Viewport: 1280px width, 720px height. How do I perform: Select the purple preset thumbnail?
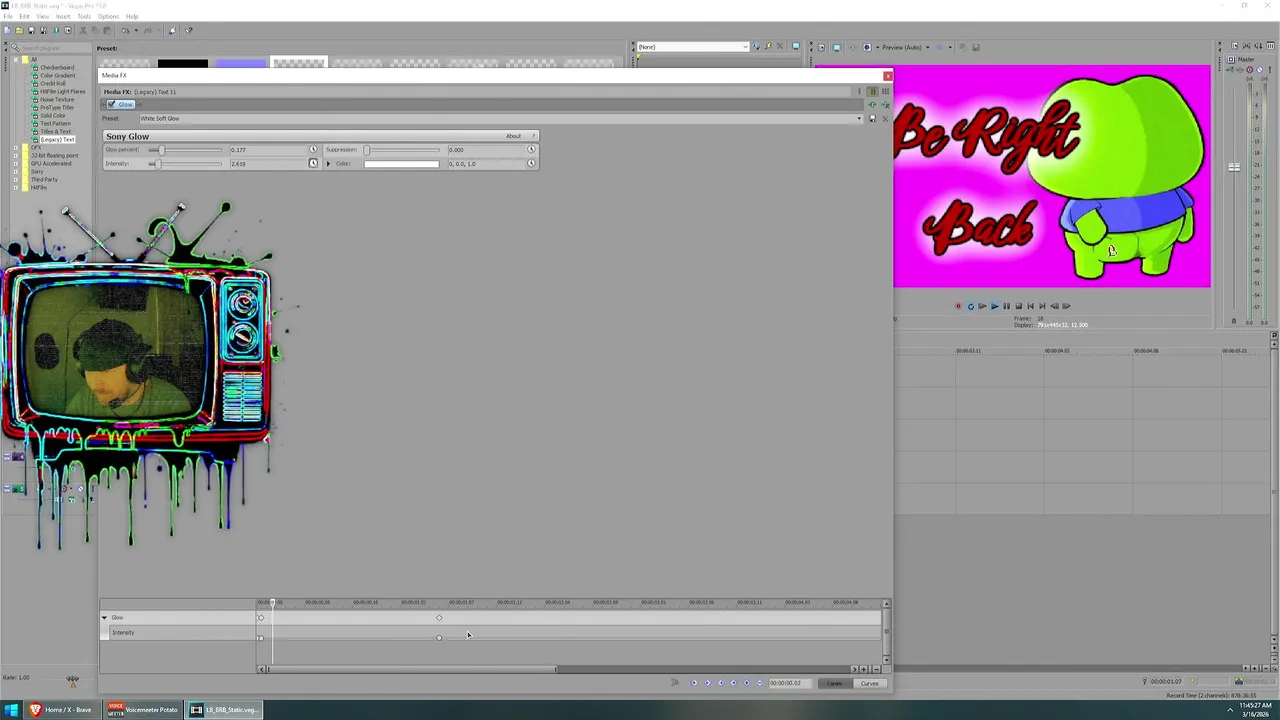[x=241, y=64]
